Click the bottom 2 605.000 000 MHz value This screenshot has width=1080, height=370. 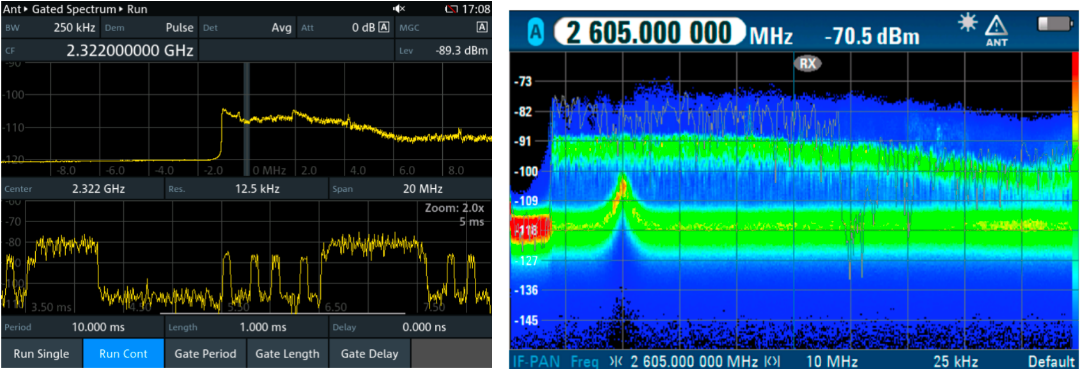[694, 362]
